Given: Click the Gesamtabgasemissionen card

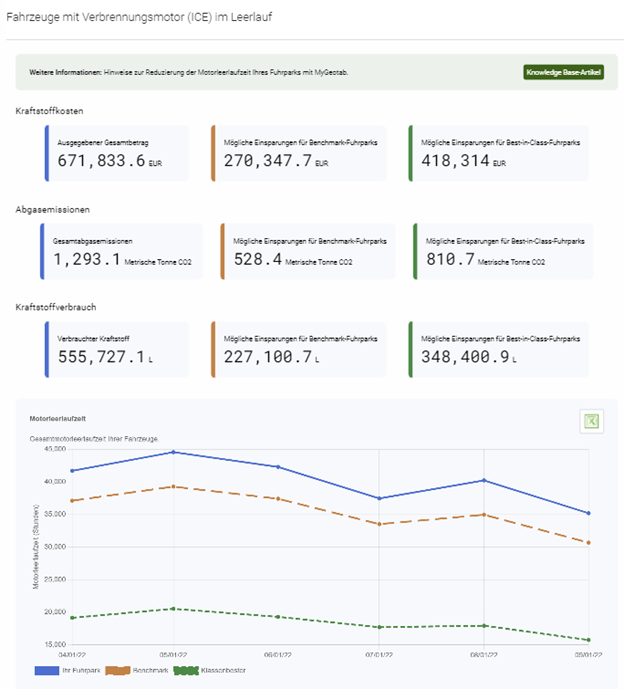Looking at the screenshot, I should click(124, 251).
